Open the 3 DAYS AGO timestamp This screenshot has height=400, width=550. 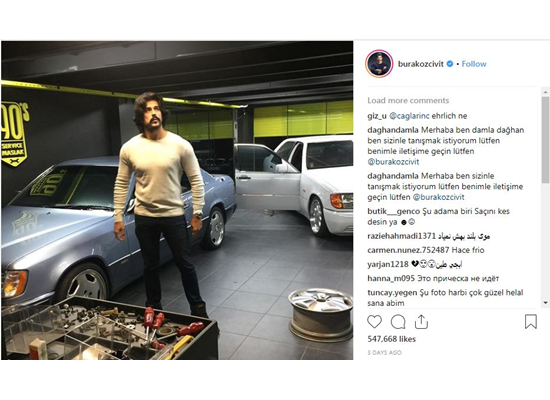coord(384,352)
